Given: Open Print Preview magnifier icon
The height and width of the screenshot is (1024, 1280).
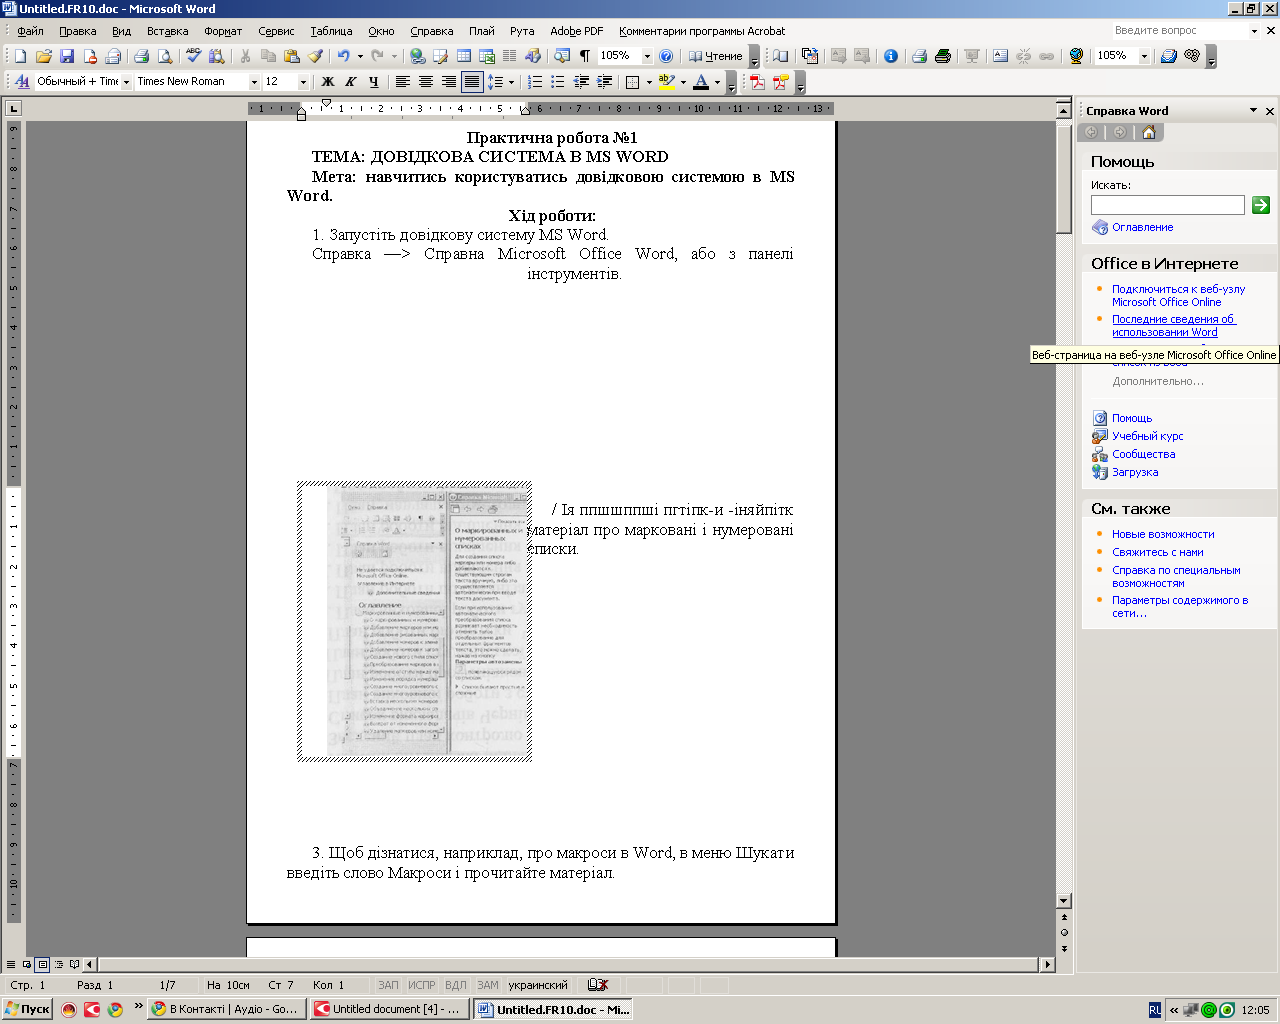Looking at the screenshot, I should pos(164,56).
